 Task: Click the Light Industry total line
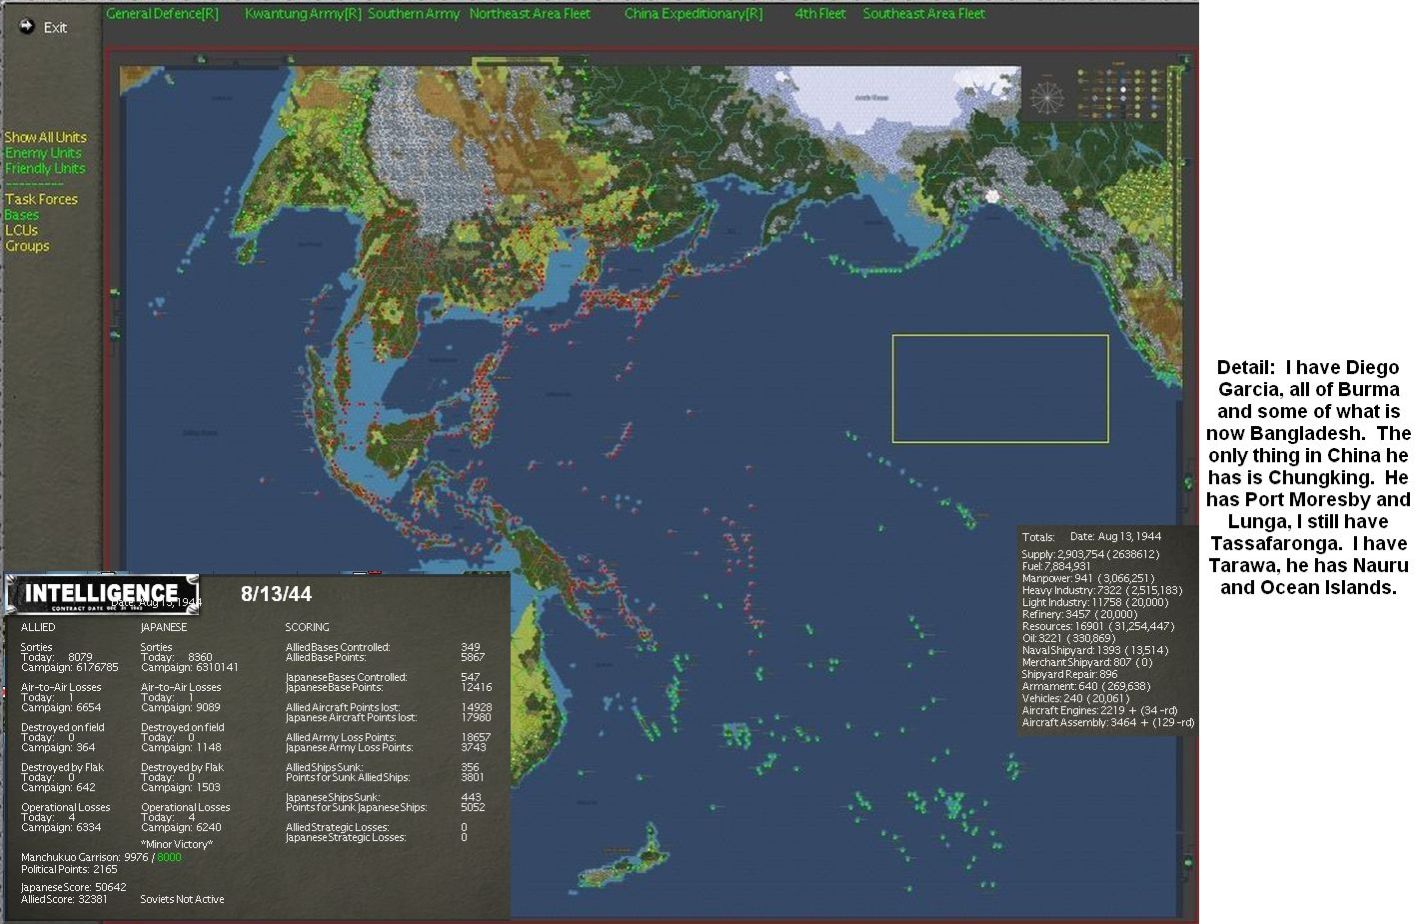click(x=1094, y=602)
